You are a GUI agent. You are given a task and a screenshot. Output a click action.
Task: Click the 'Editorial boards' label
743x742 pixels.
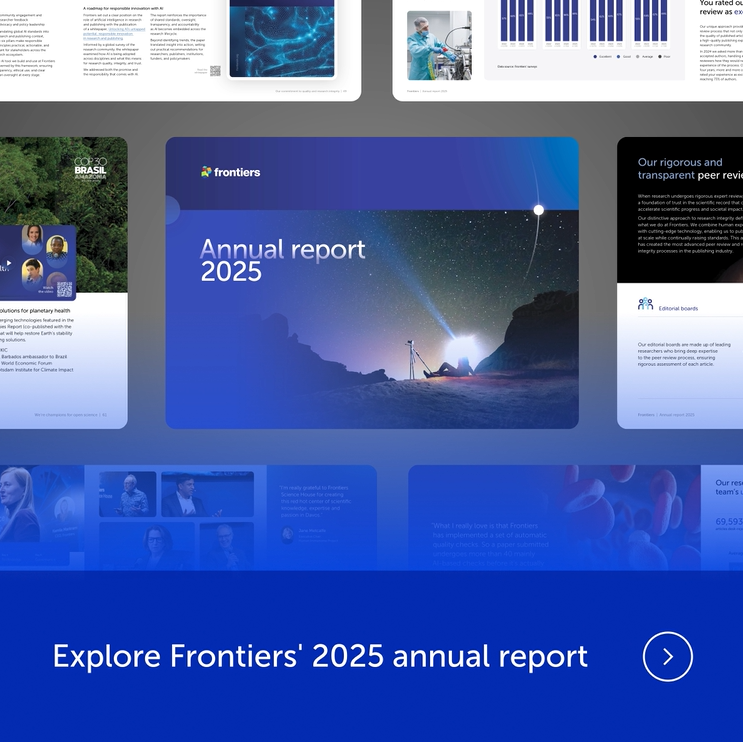(678, 308)
